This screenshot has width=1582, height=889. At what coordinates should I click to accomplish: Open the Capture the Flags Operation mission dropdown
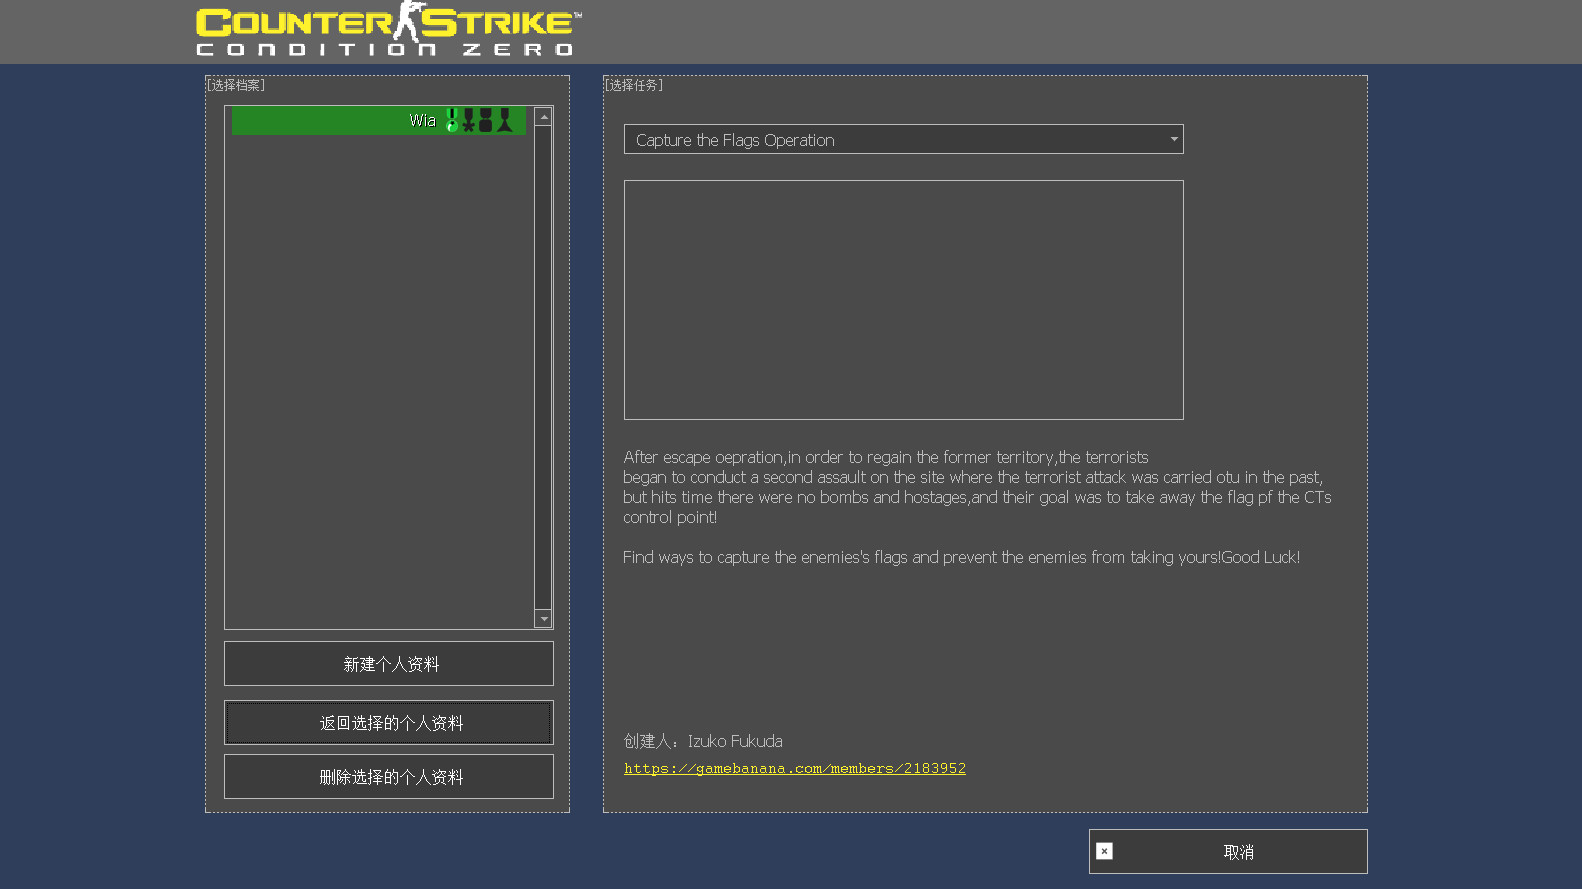tap(903, 139)
